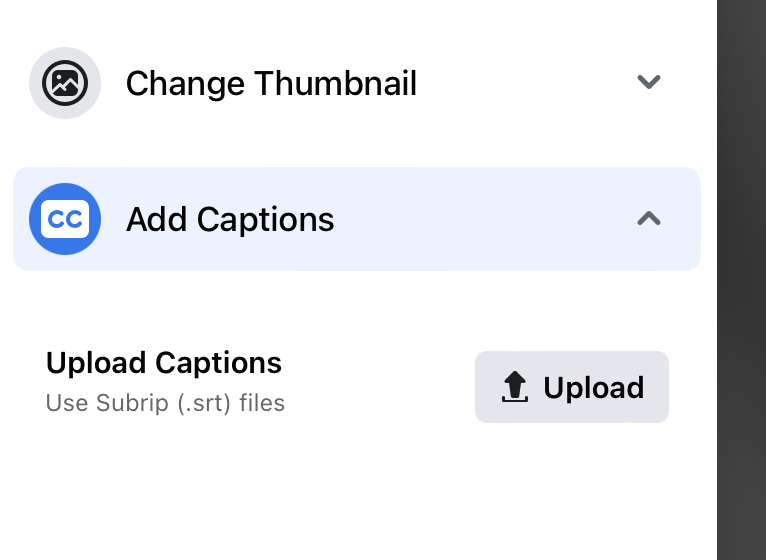Click the Change Thumbnail image icon
766x560 pixels.
pyautogui.click(x=65, y=83)
